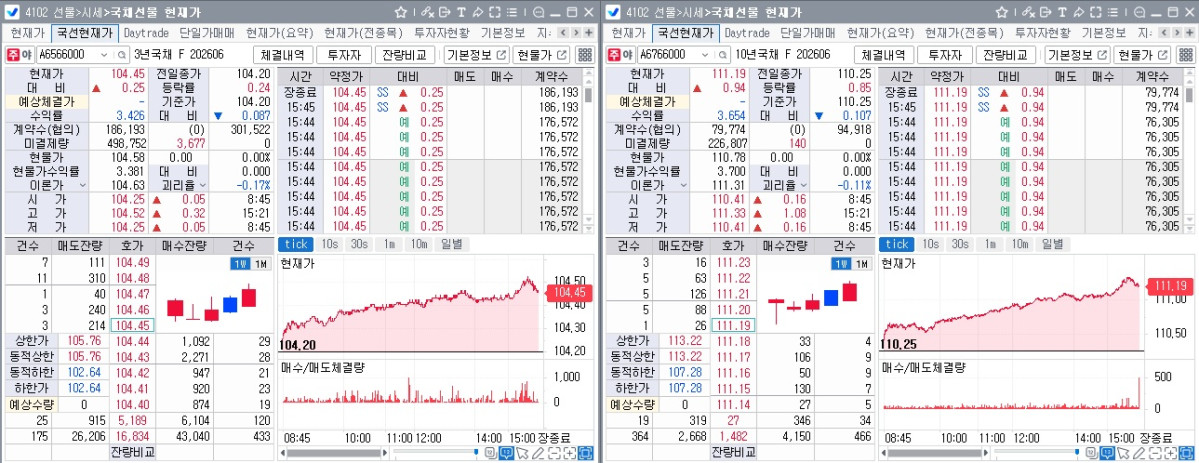This screenshot has width=1199, height=463.
Task: Click 잔량비교 button at top of right window
Action: pos(1006,55)
